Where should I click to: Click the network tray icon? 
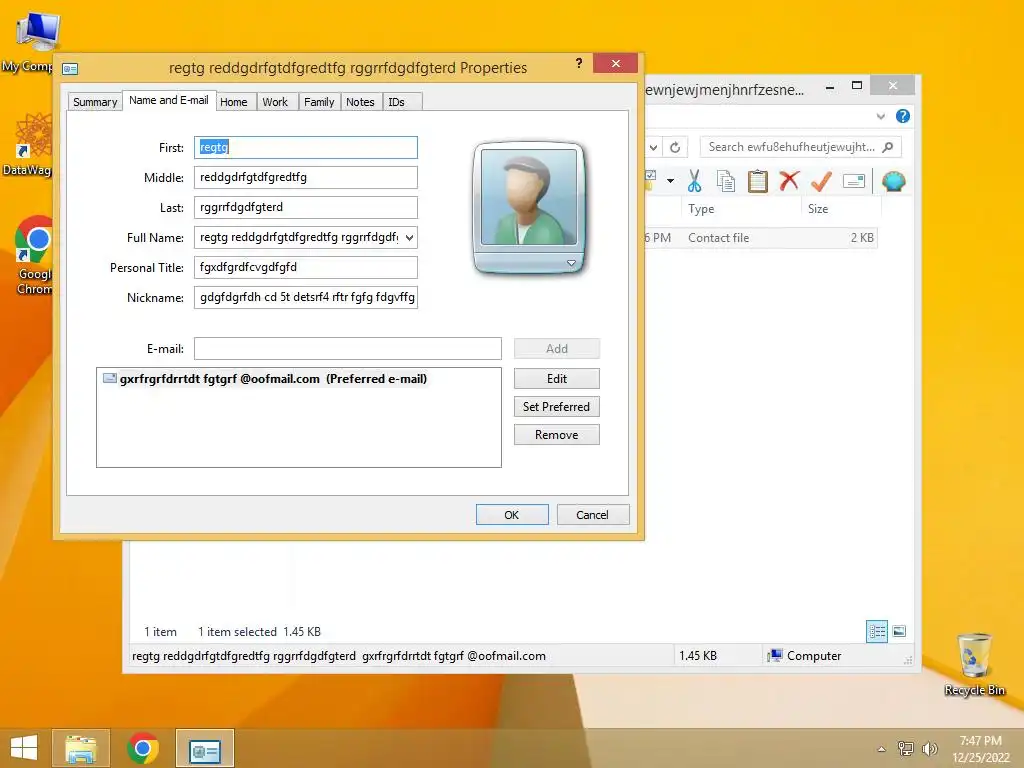906,749
